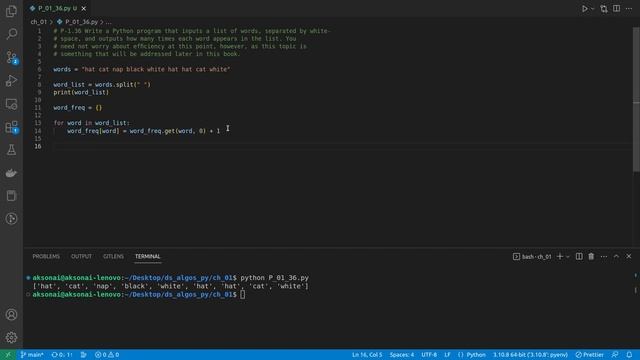Viewport: 640px width, 360px height.
Task: Open the launch profile dropdown next to plus
Action: point(568,256)
